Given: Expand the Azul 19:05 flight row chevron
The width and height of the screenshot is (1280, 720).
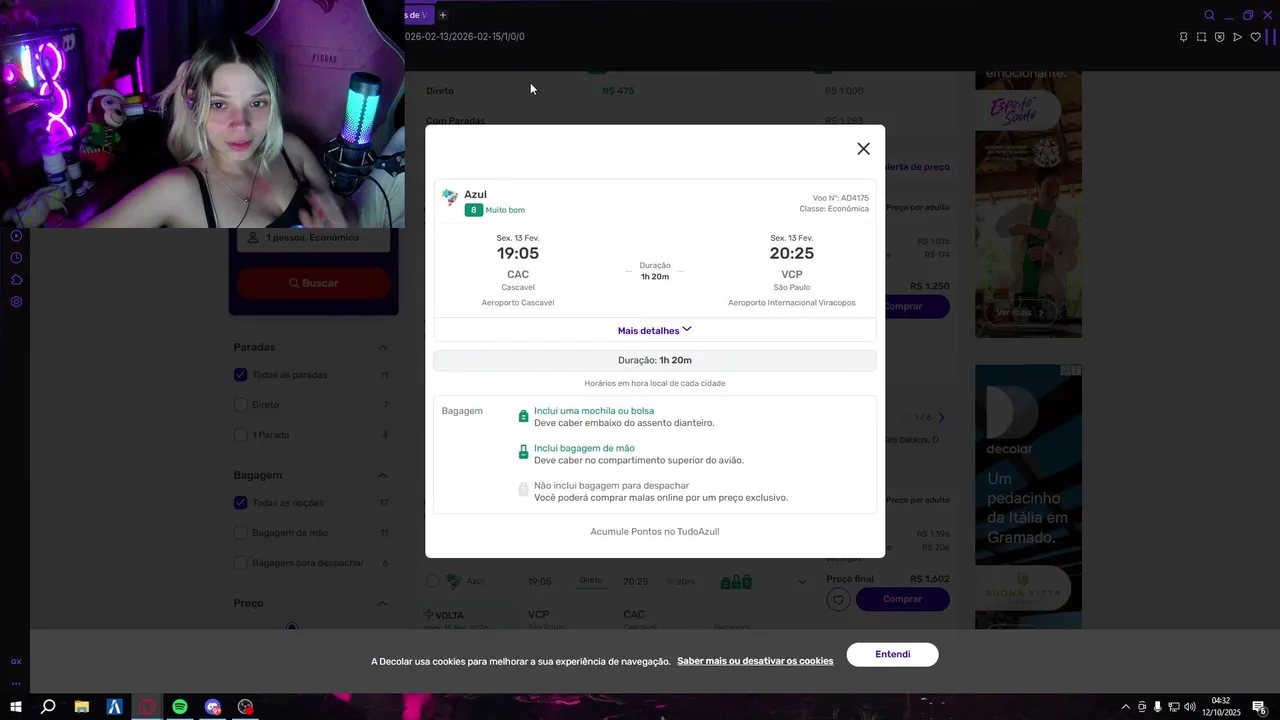Looking at the screenshot, I should pyautogui.click(x=802, y=582).
